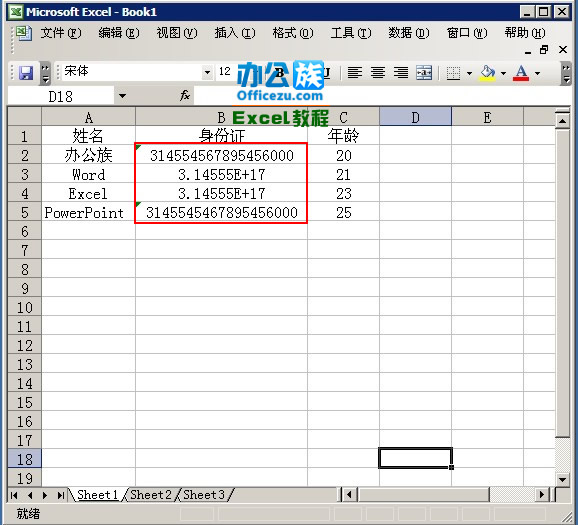Click the Excel workbook icon in menu bar

[x=23, y=33]
